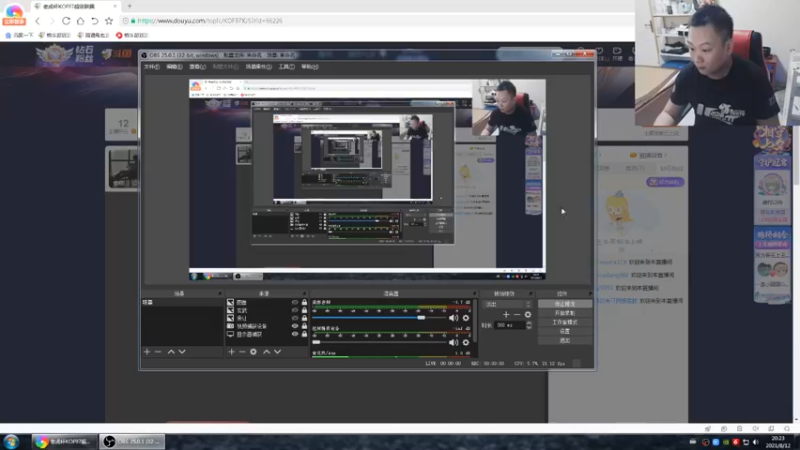The height and width of the screenshot is (450, 800).
Task: Click 桌面音频 blue volume slider handle
Action: [421, 318]
